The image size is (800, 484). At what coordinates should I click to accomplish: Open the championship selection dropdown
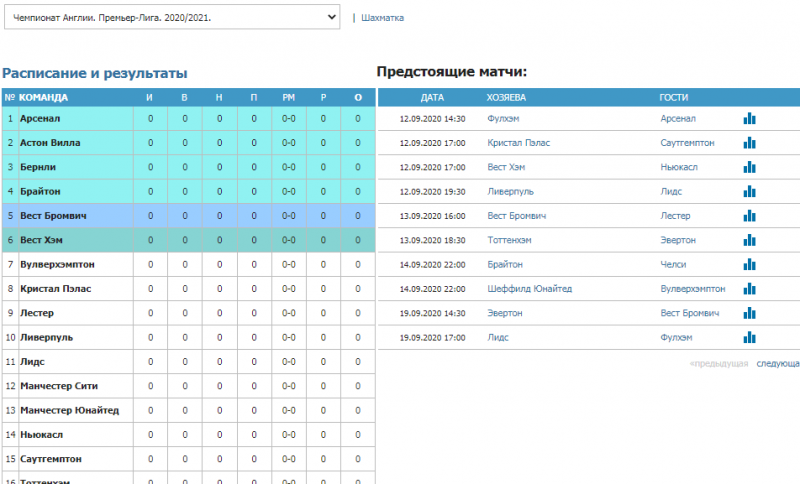pyautogui.click(x=172, y=17)
